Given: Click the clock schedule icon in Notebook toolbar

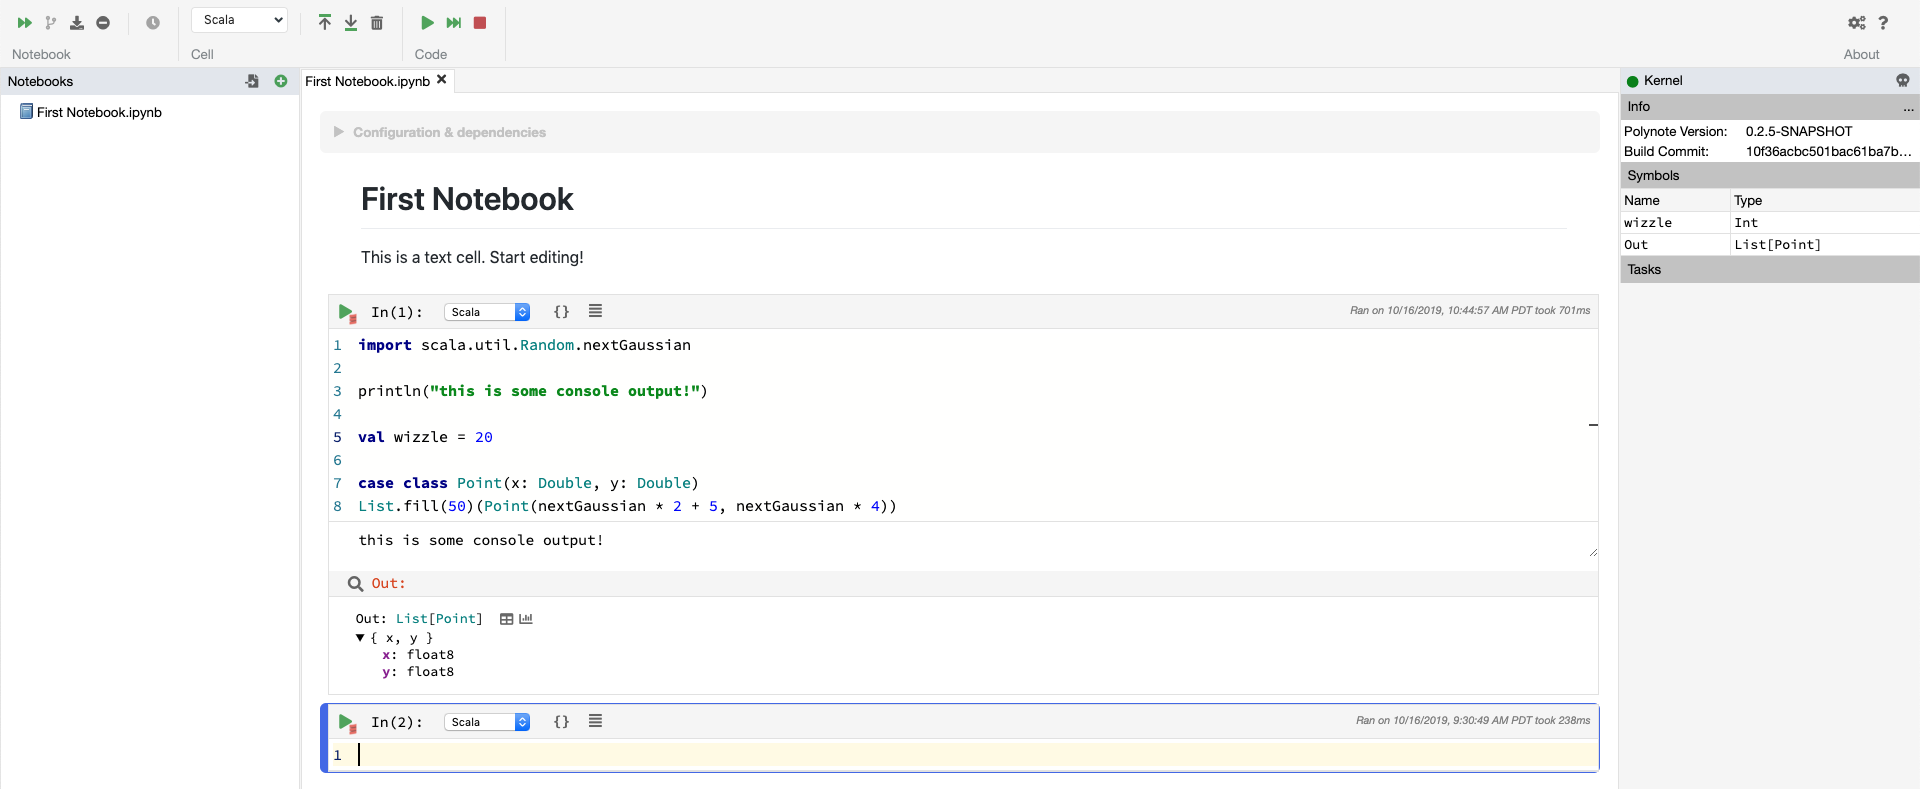Looking at the screenshot, I should coord(153,22).
